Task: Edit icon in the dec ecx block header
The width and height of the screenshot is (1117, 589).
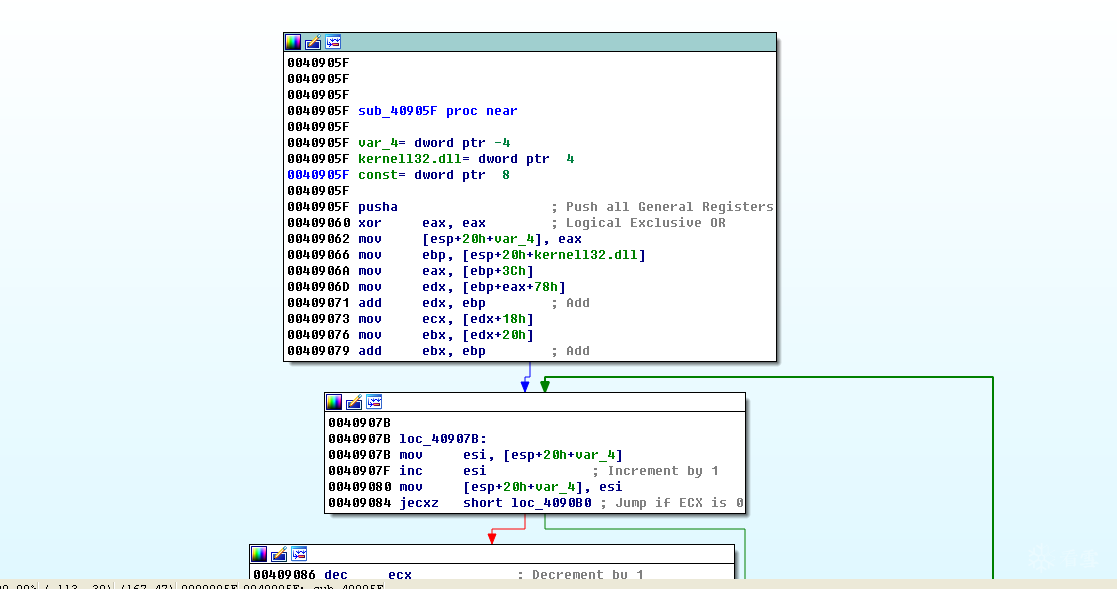Action: [279, 554]
